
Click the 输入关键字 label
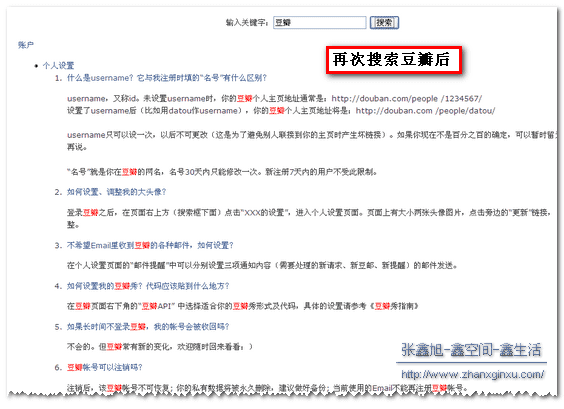tap(247, 23)
